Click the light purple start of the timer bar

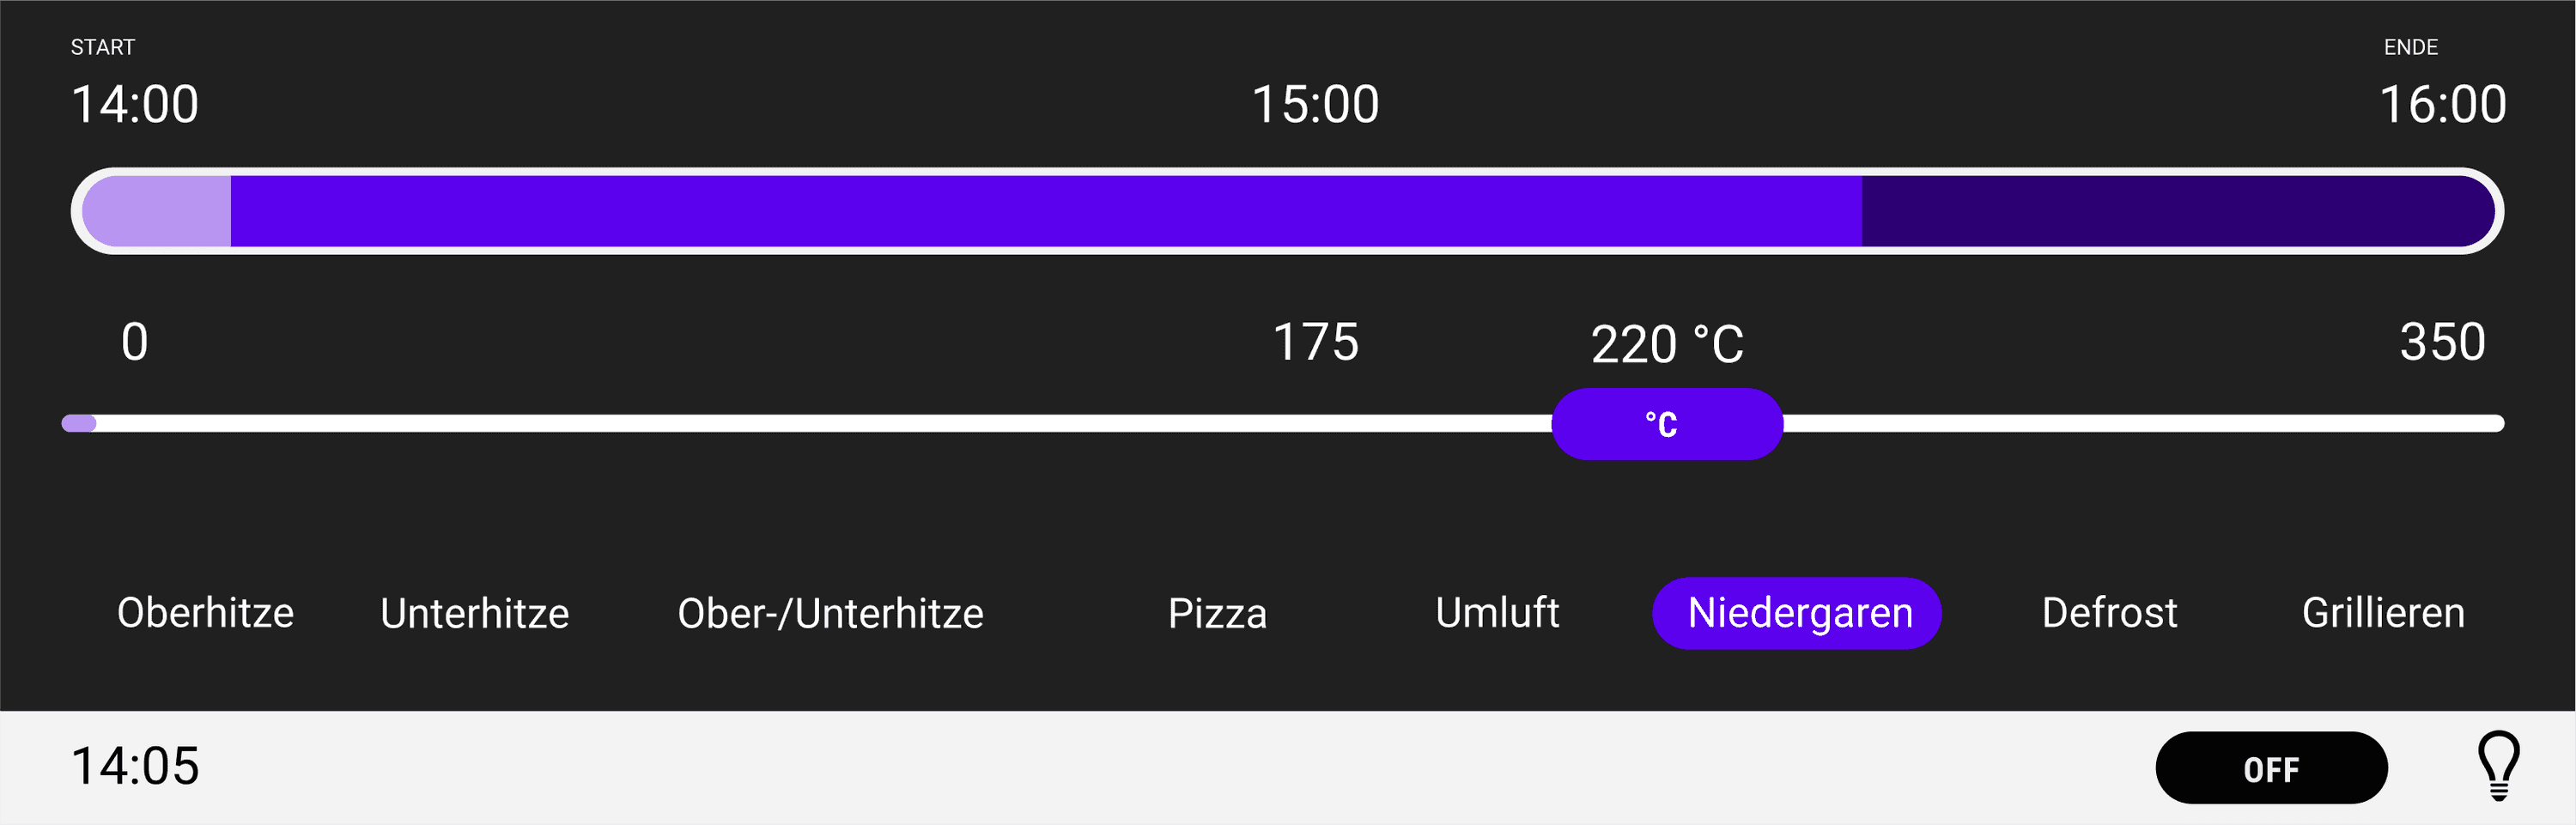coord(157,211)
